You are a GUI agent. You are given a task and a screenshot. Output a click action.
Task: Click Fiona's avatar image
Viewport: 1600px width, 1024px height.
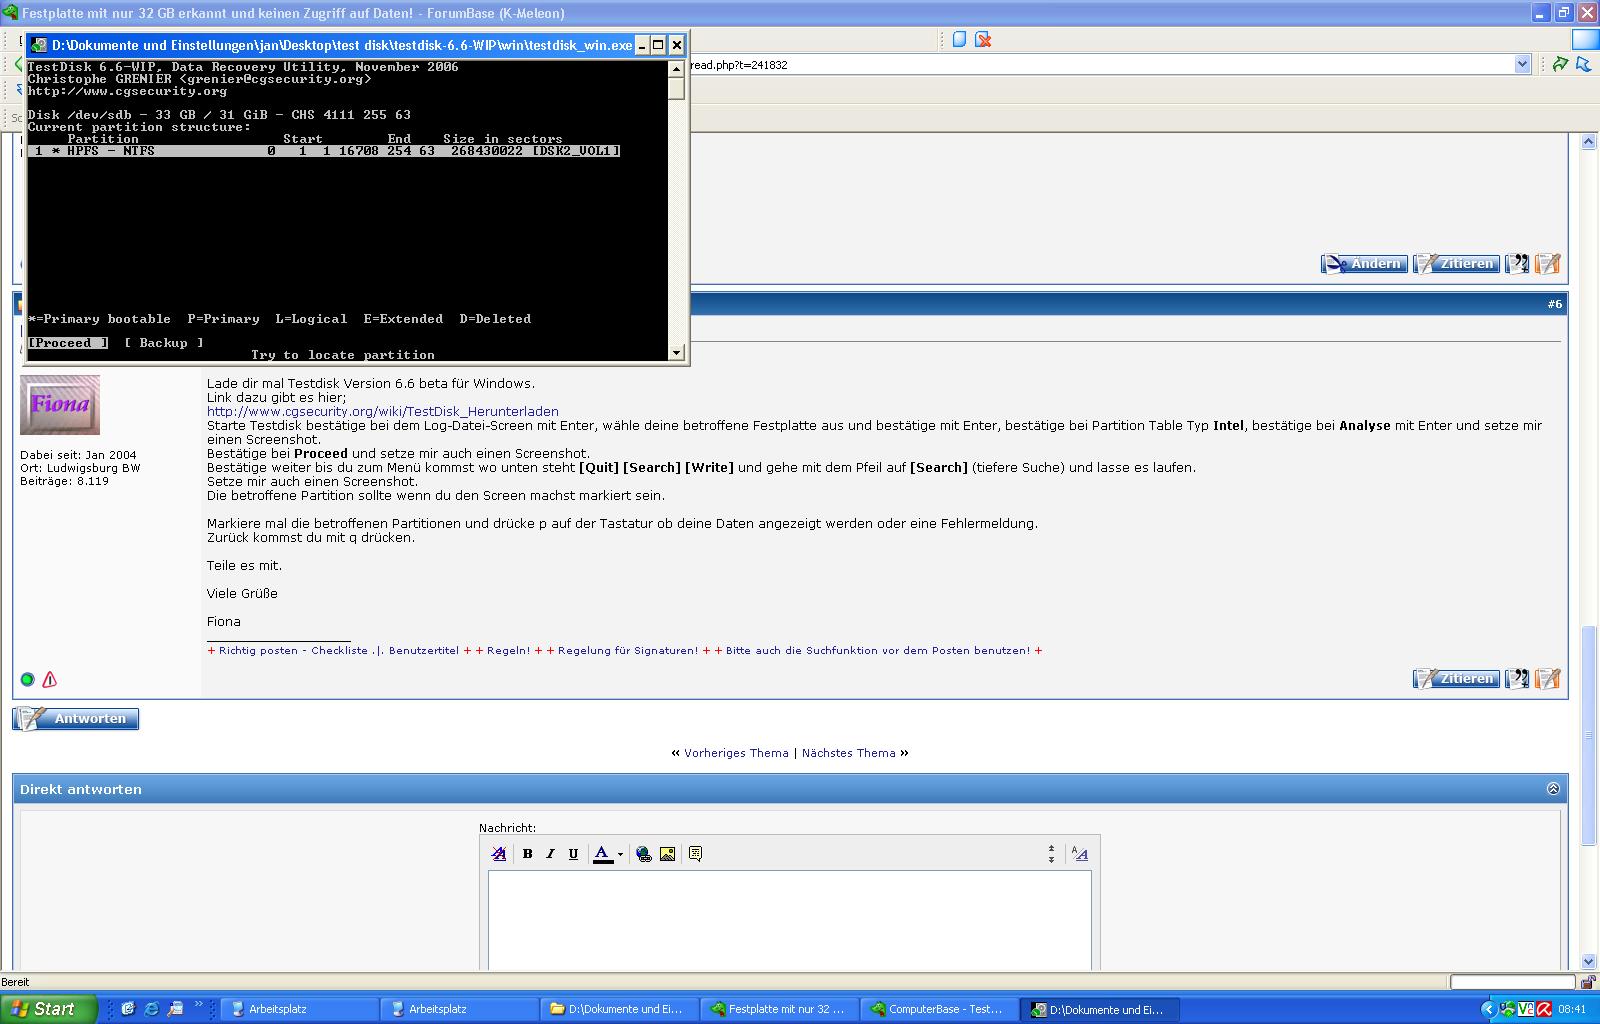coord(60,405)
